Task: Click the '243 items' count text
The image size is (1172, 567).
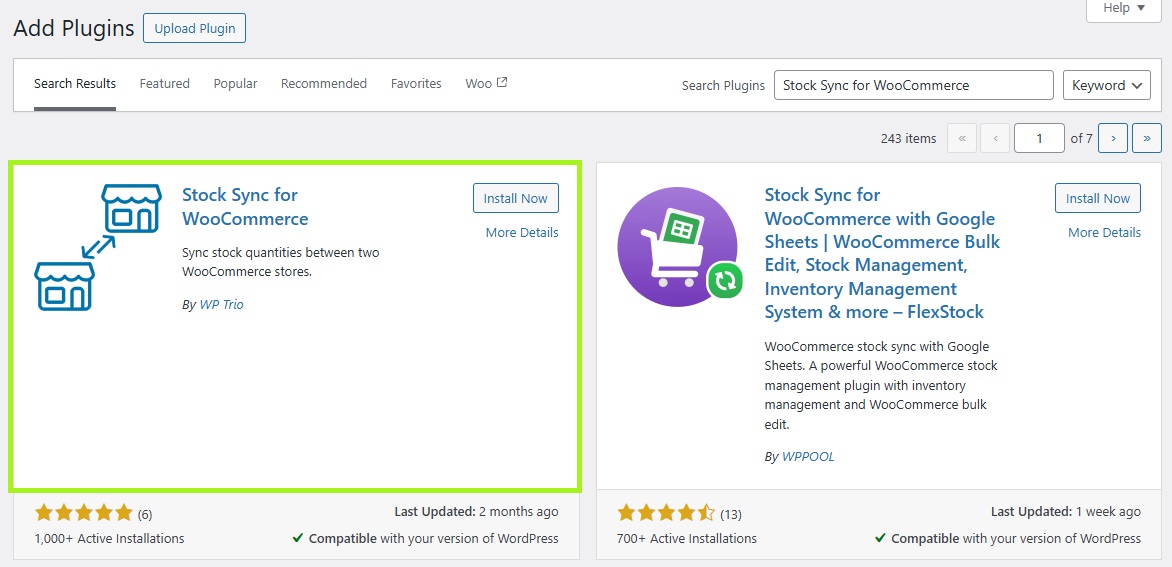Action: point(908,138)
